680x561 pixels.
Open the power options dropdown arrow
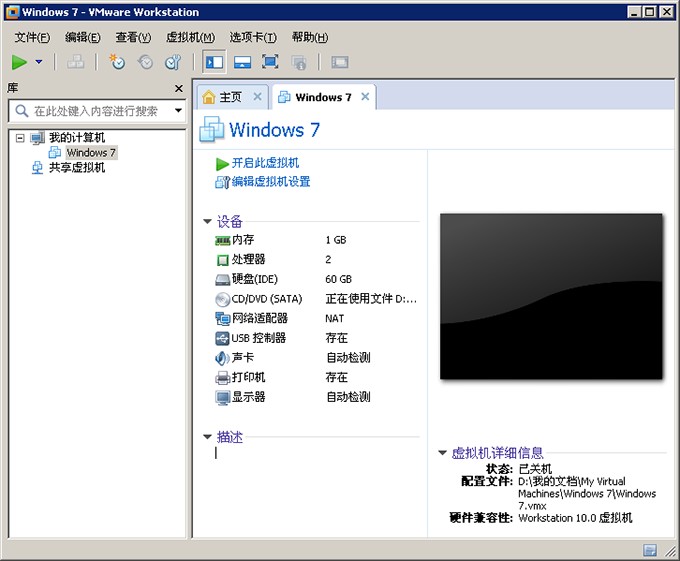point(39,62)
